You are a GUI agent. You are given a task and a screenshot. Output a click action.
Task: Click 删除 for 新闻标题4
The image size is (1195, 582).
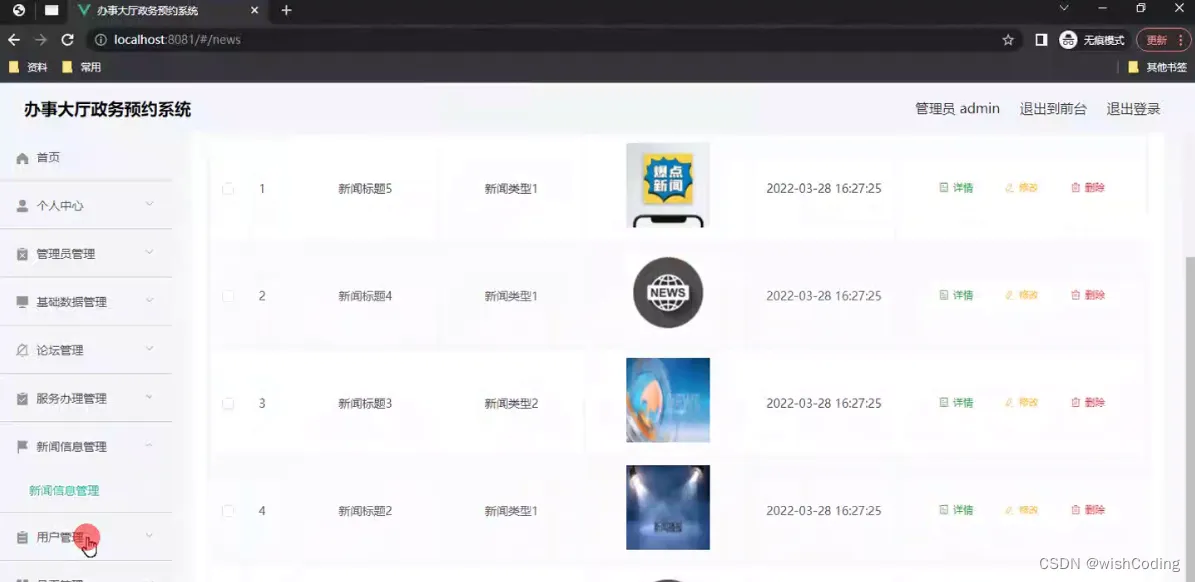coord(1088,295)
